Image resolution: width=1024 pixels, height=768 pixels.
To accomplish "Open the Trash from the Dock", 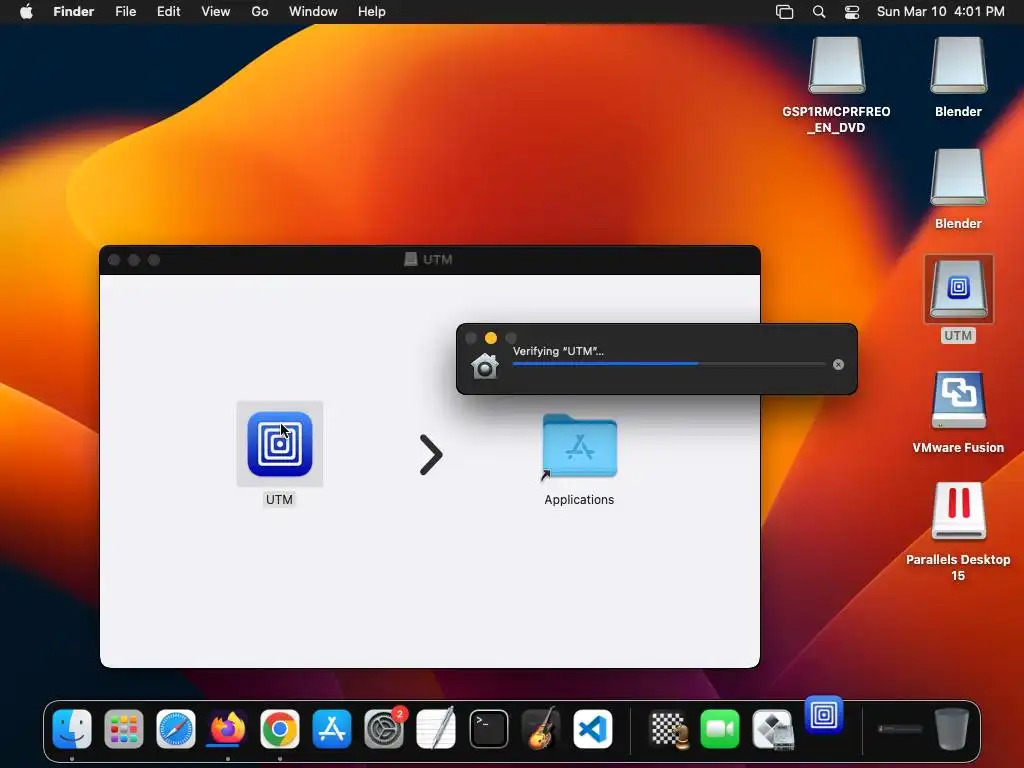I will coord(952,729).
